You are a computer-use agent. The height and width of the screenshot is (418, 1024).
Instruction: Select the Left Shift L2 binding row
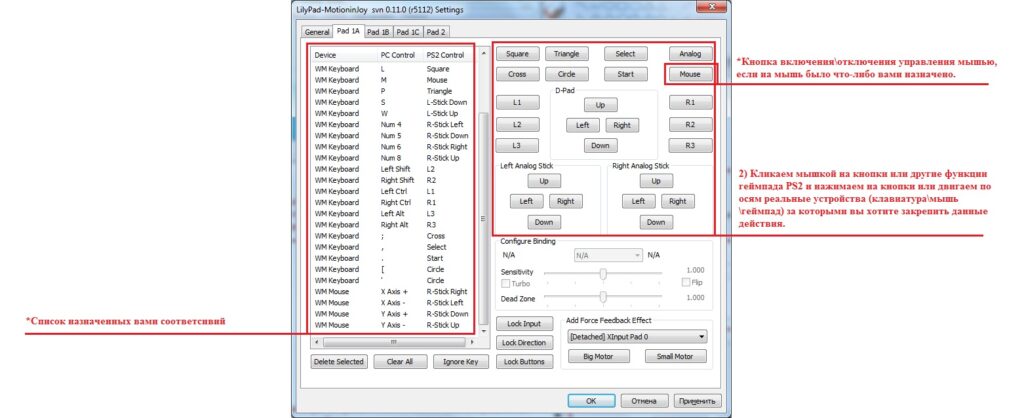coord(392,169)
